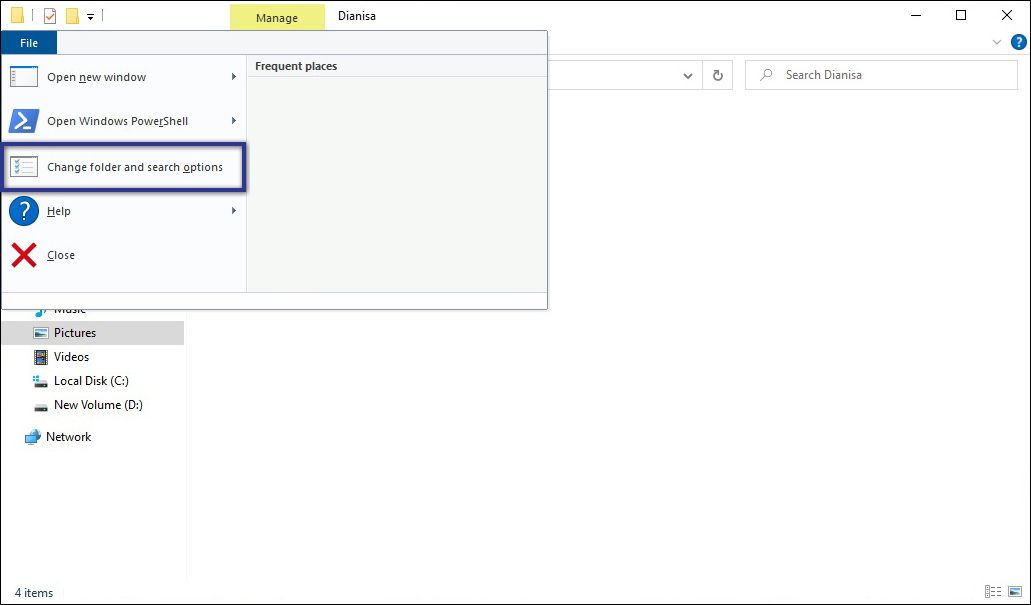The height and width of the screenshot is (605, 1031).
Task: Select the Open new window icon
Action: tap(23, 77)
